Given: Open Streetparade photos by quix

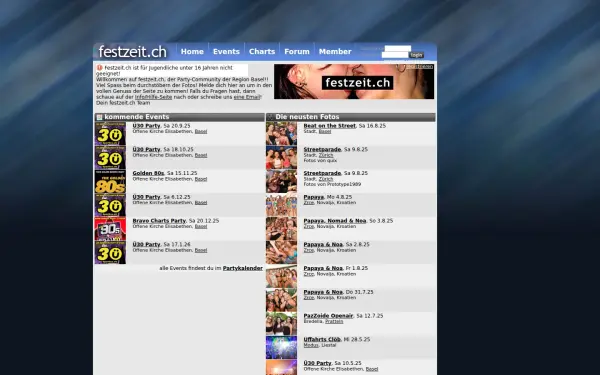Looking at the screenshot, I should pyautogui.click(x=322, y=149).
